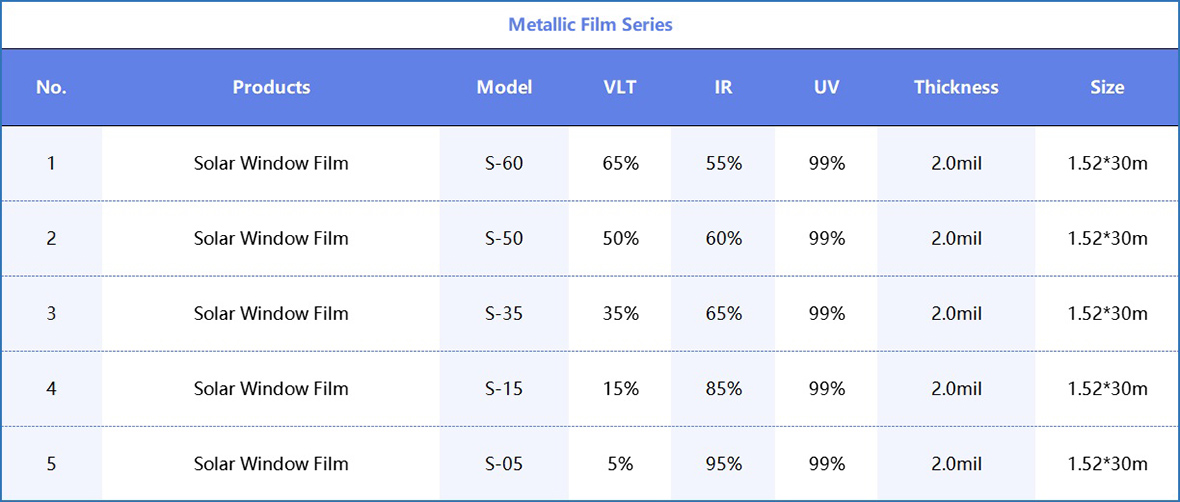Select model cell S-35
The width and height of the screenshot is (1180, 502).
tap(504, 313)
